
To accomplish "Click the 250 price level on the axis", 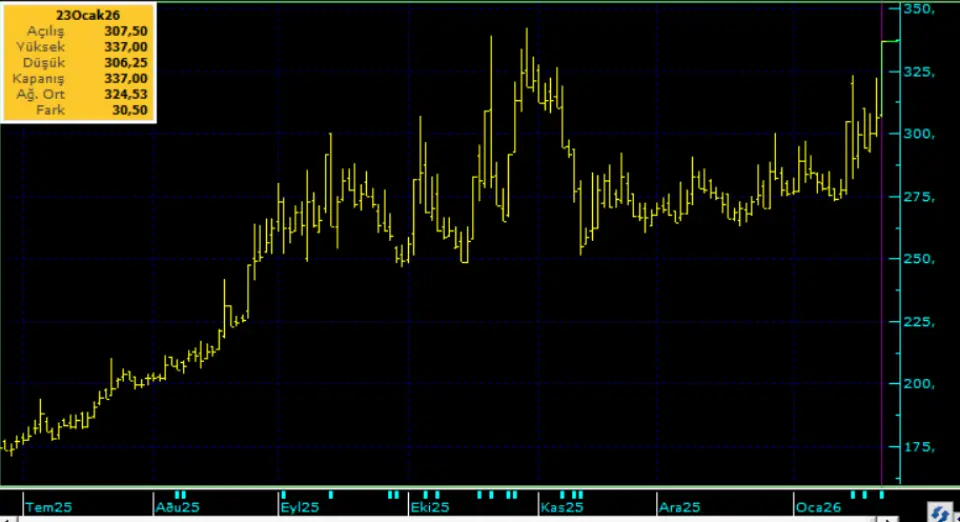I will [918, 259].
